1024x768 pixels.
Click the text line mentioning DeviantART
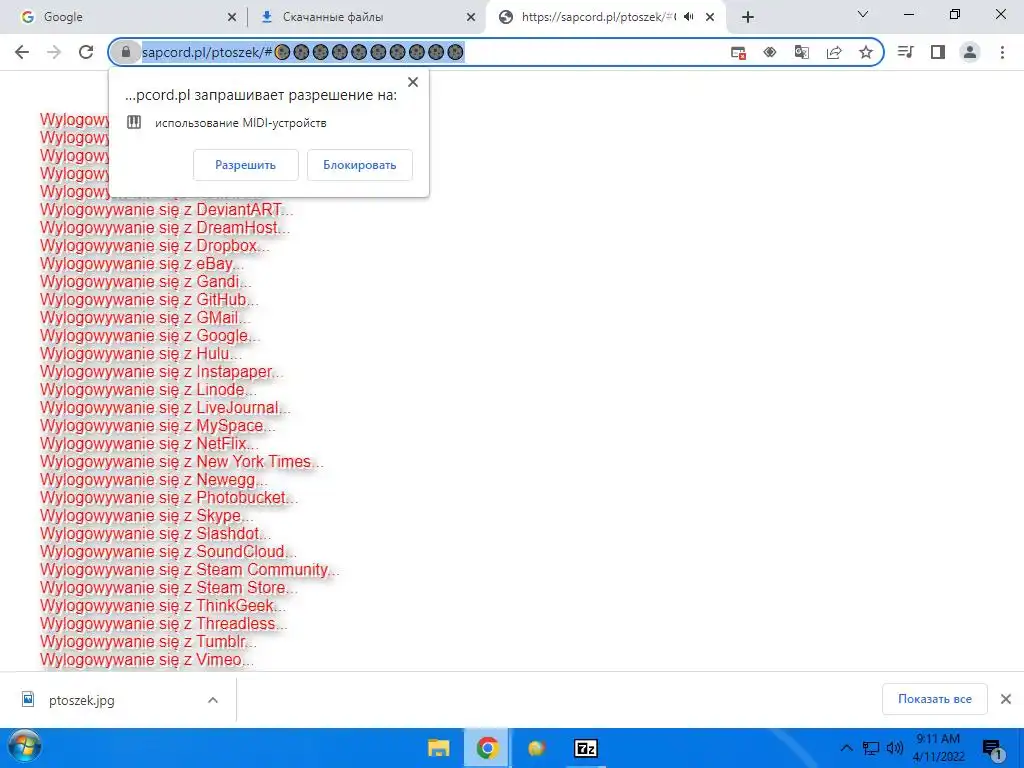point(167,210)
